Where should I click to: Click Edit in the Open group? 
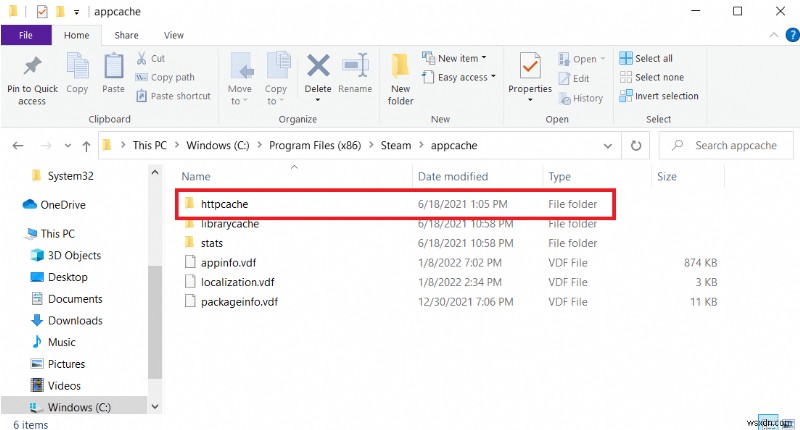tap(574, 79)
